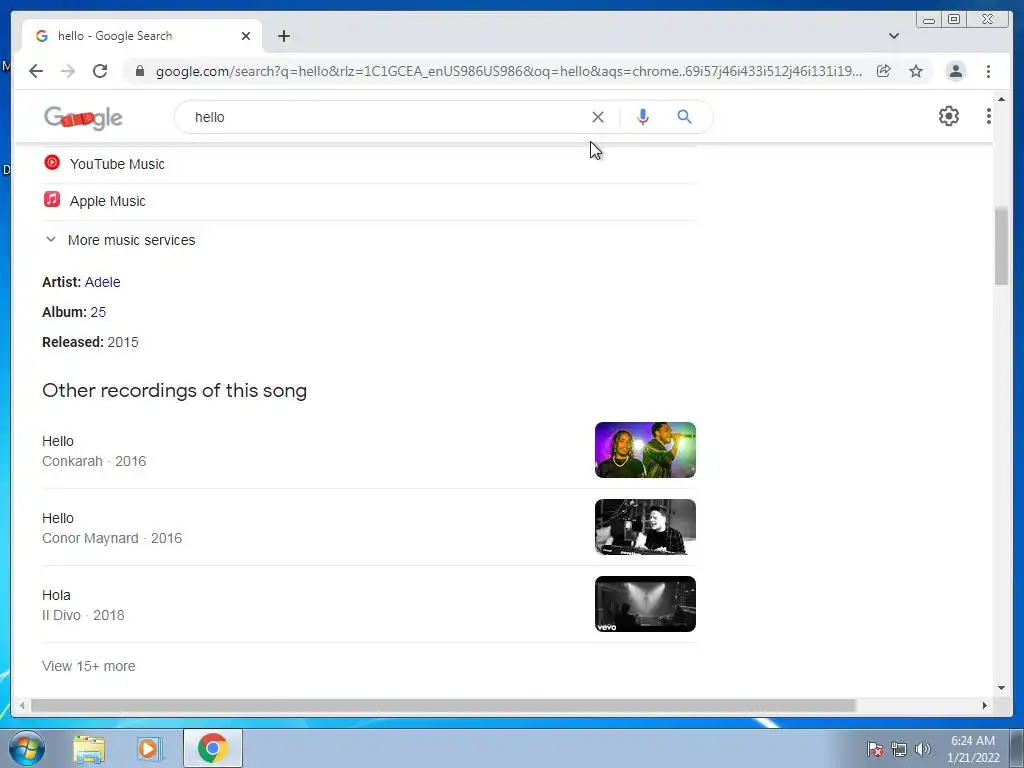Open the album '25' link
This screenshot has width=1024, height=768.
click(98, 312)
